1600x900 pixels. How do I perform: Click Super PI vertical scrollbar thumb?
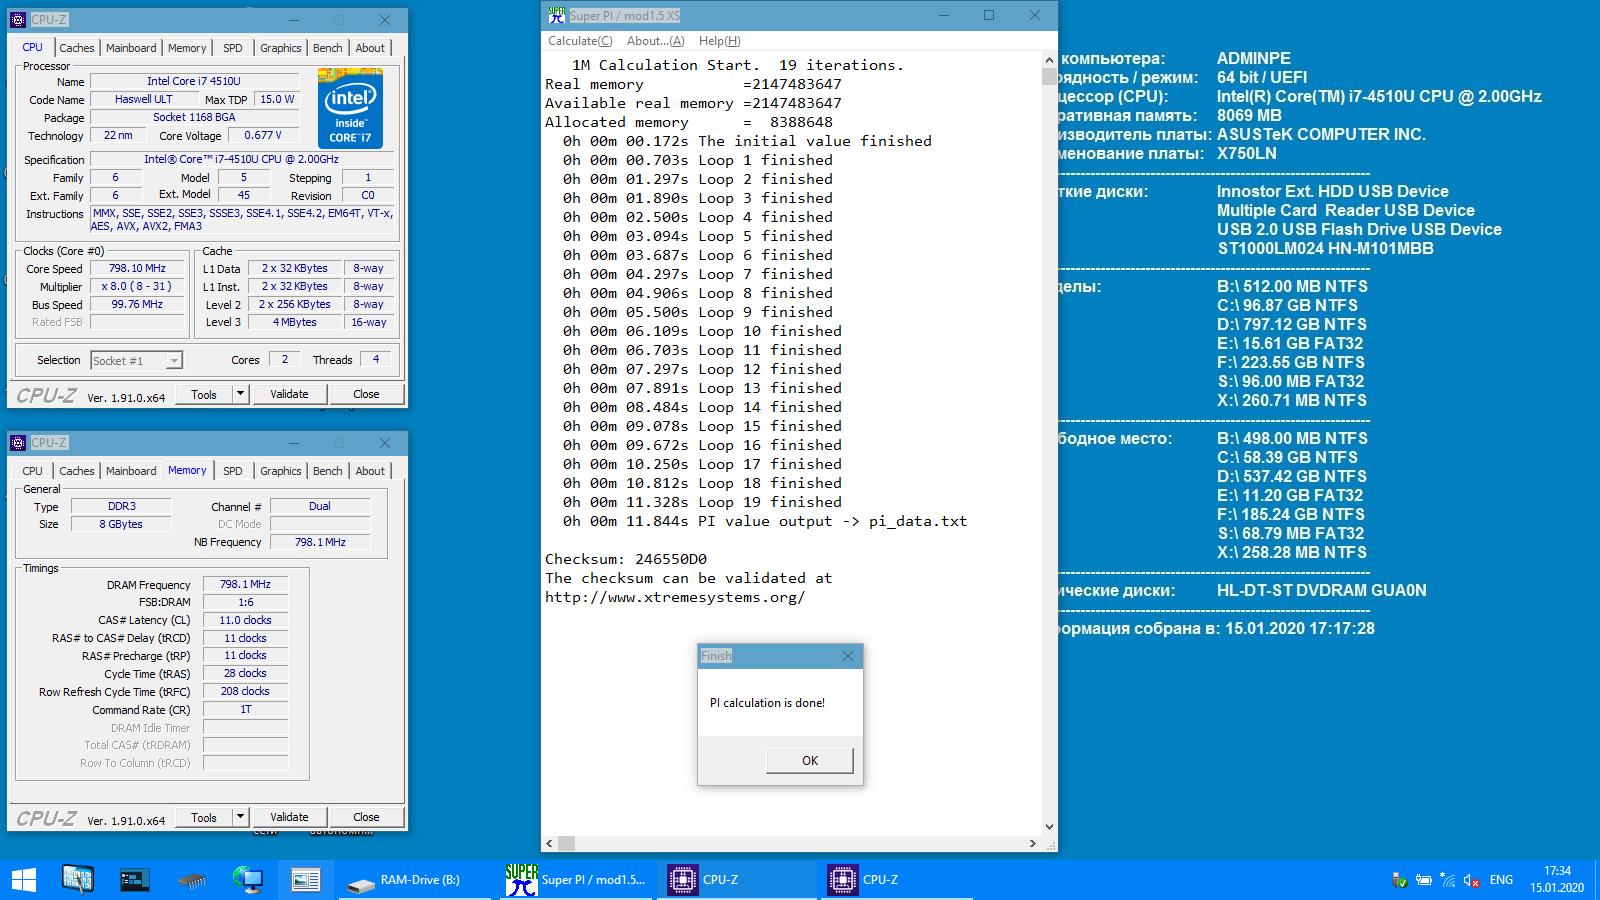tap(1049, 76)
